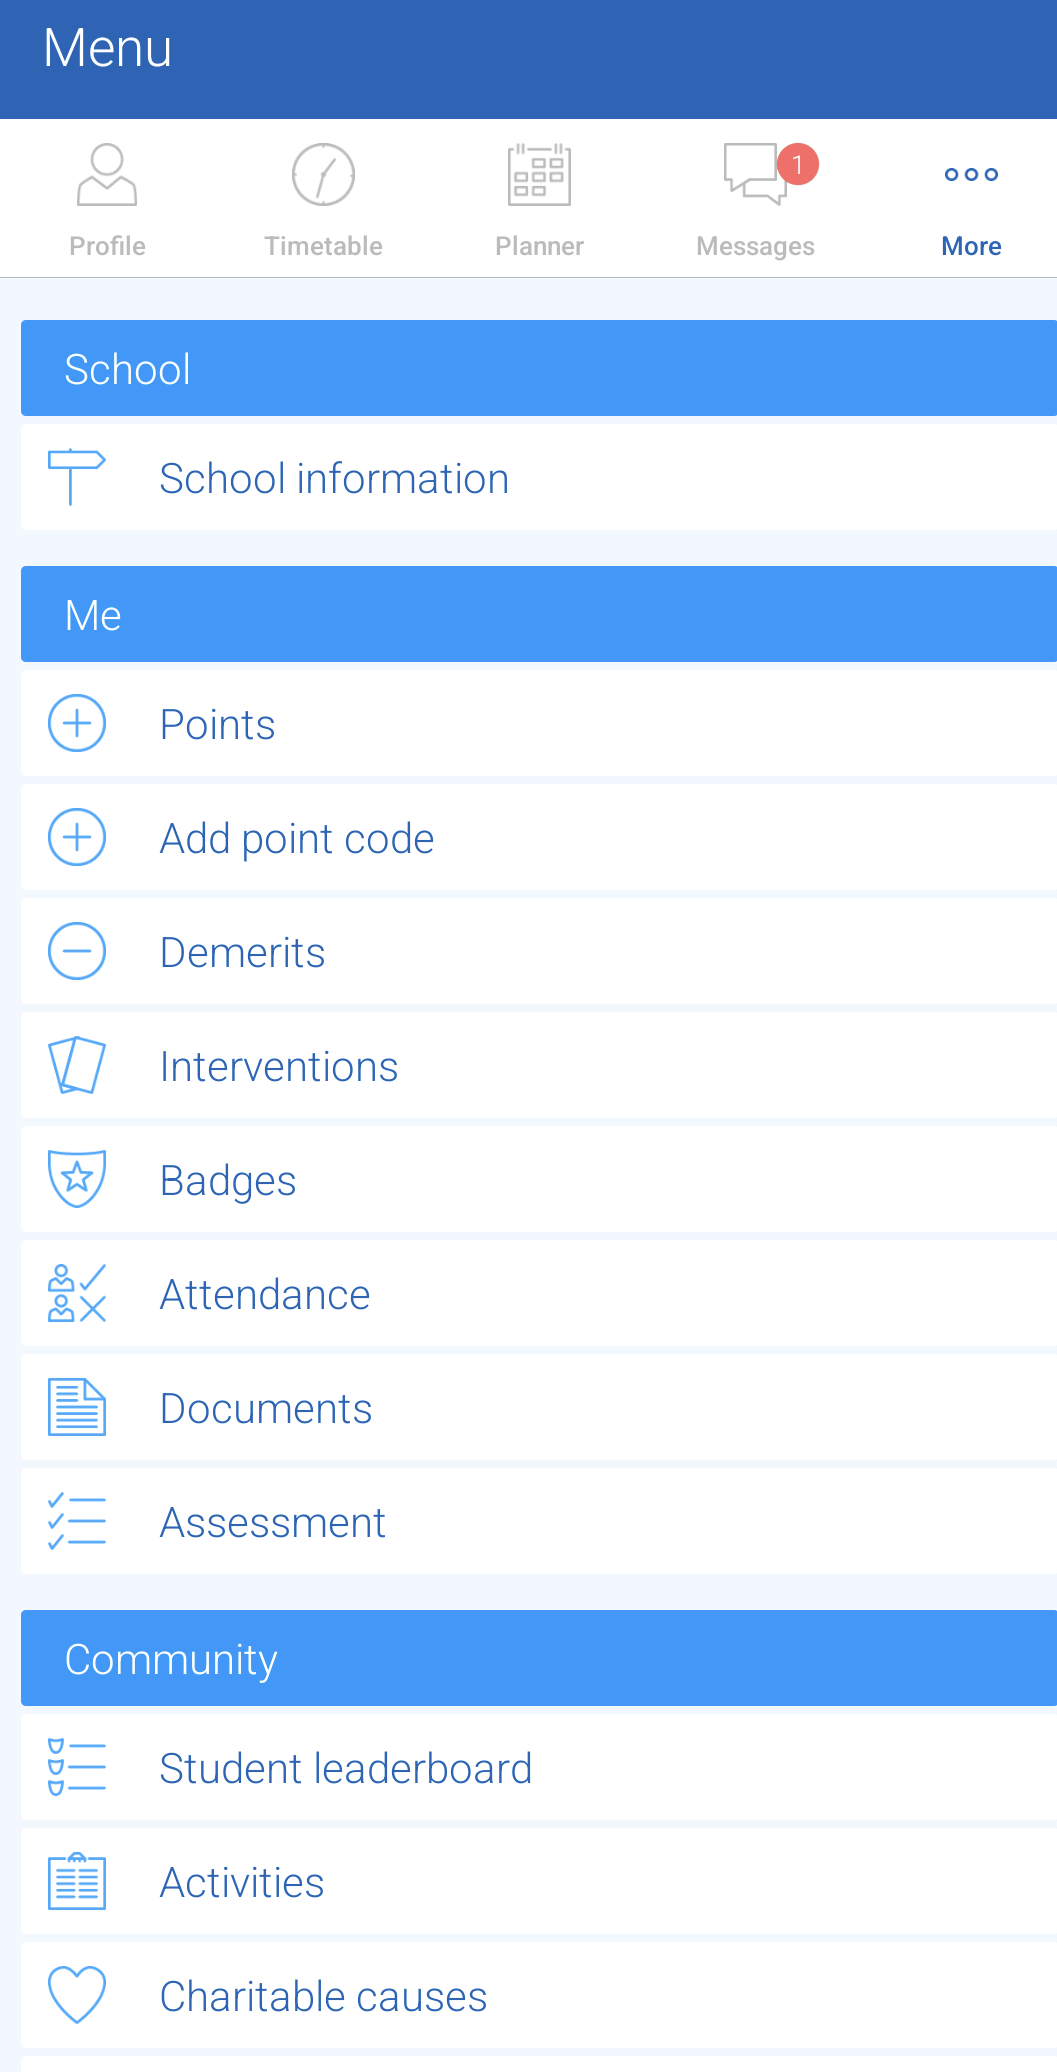Click the Documents page icon

[76, 1407]
